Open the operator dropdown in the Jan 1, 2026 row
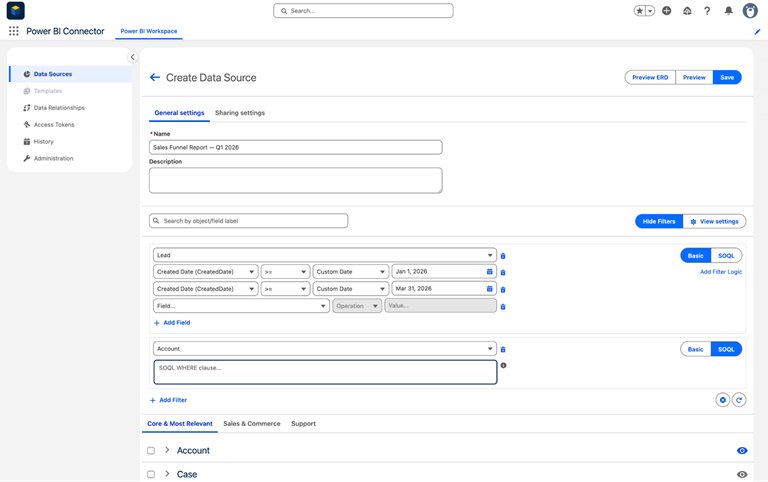This screenshot has width=768, height=482. (286, 272)
